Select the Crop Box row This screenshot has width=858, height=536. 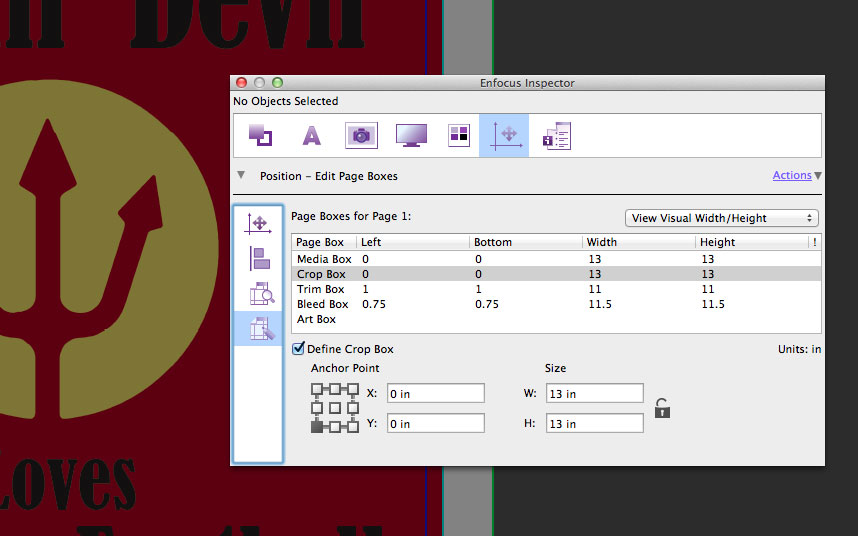(556, 274)
